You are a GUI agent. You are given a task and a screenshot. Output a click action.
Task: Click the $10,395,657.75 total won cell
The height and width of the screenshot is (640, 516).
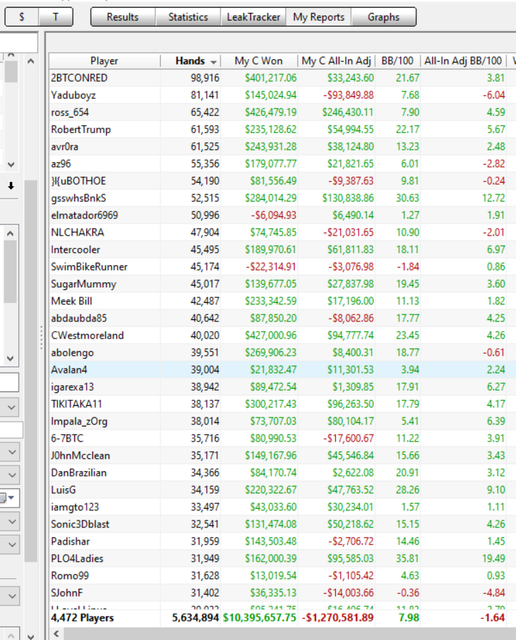259,618
